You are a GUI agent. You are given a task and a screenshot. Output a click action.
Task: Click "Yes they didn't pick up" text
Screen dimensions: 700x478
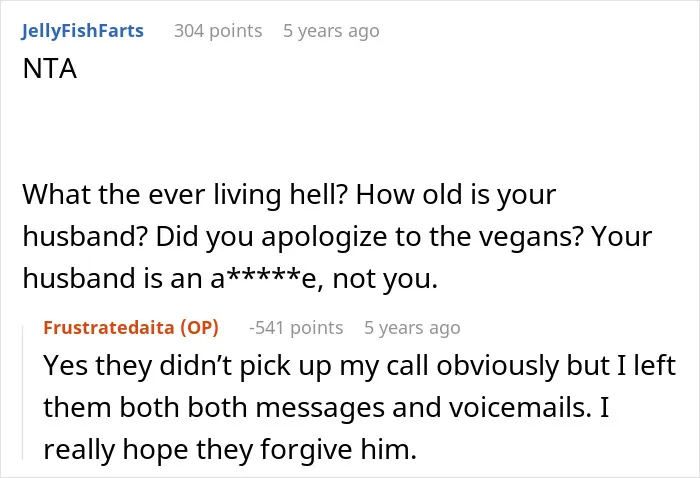[187, 366]
